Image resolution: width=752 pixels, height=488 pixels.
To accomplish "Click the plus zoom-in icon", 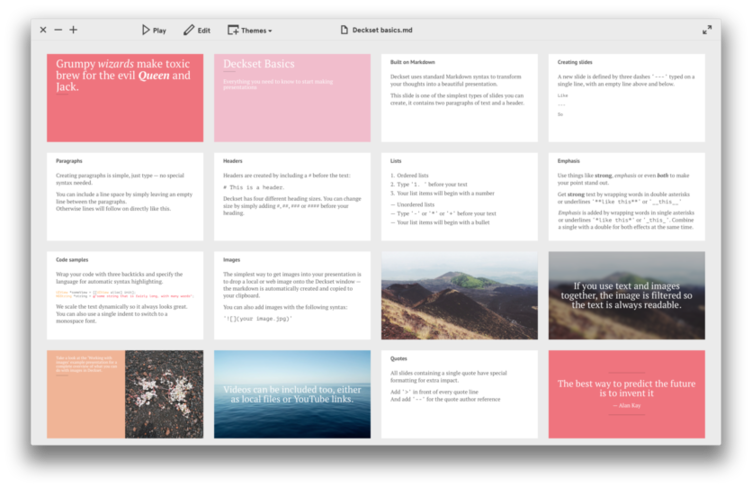I will (73, 30).
